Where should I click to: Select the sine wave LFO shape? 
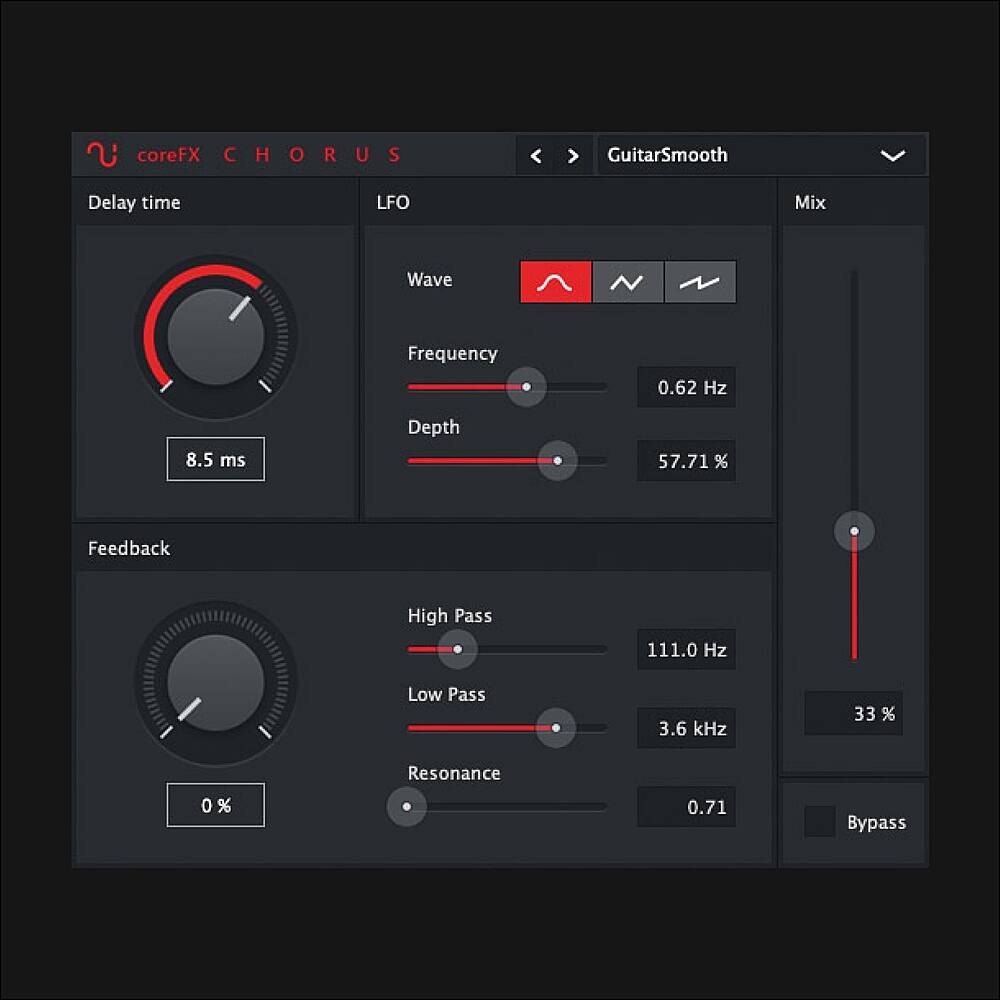tap(556, 282)
